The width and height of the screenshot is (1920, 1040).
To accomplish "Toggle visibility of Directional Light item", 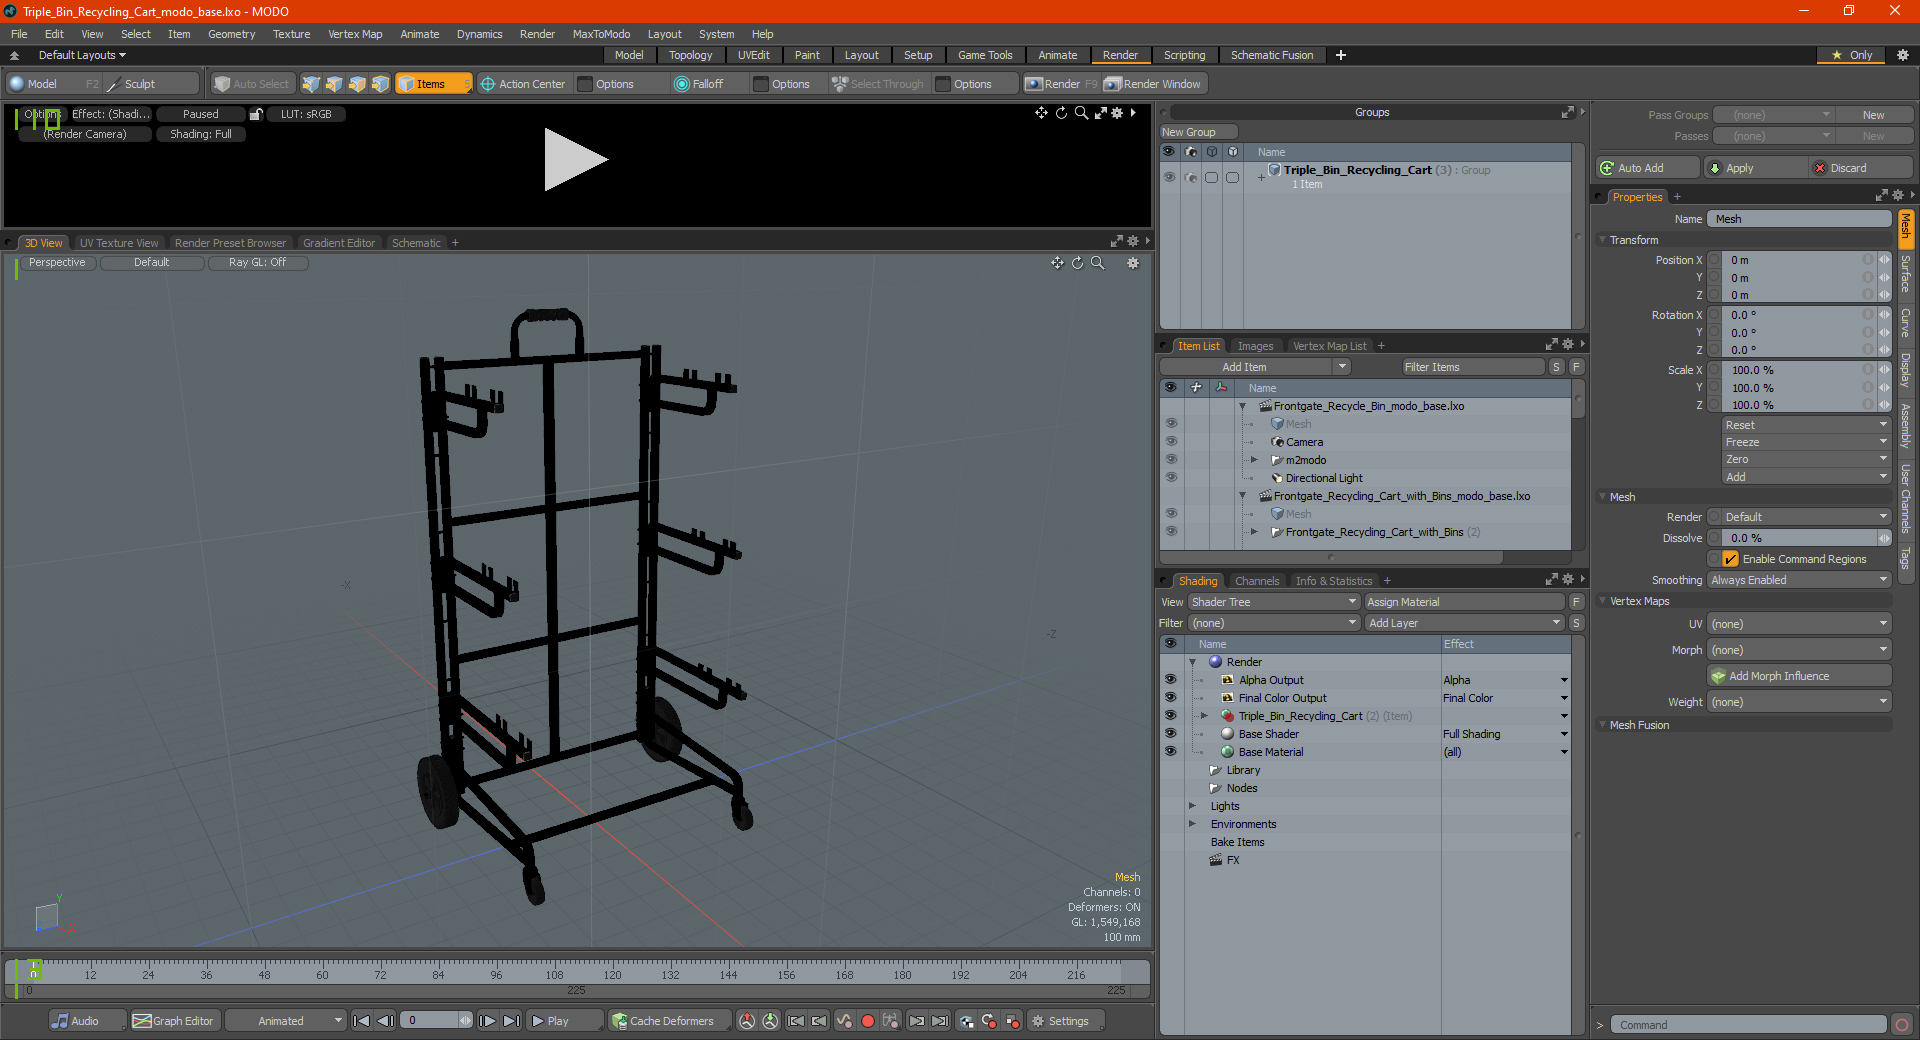I will point(1170,478).
